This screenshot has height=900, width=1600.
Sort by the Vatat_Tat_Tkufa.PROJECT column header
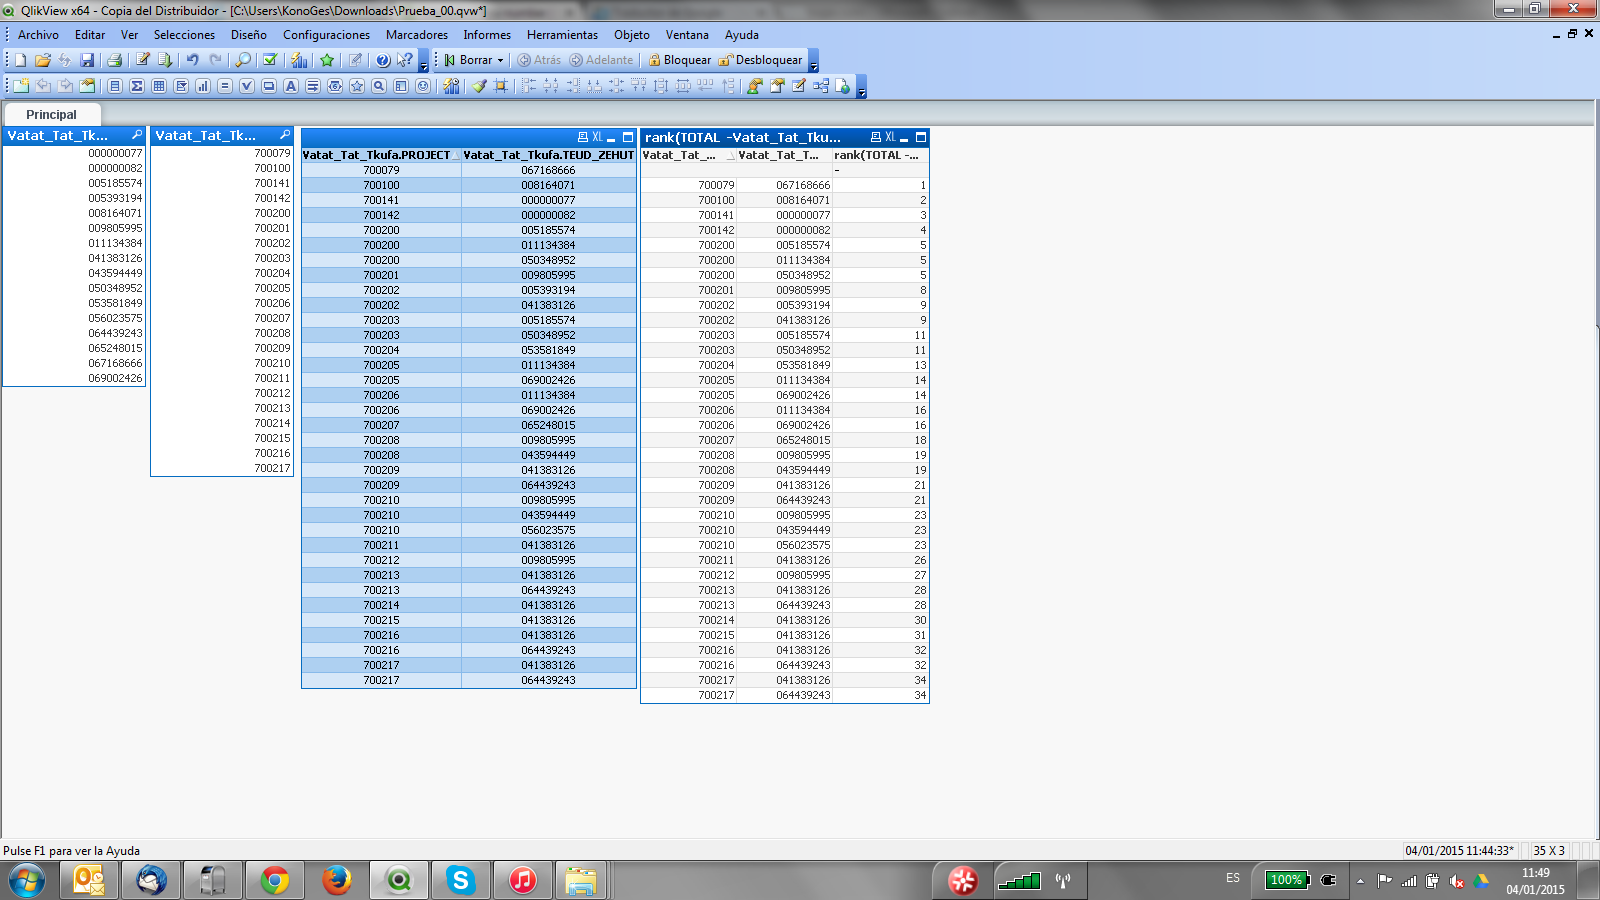(x=376, y=155)
